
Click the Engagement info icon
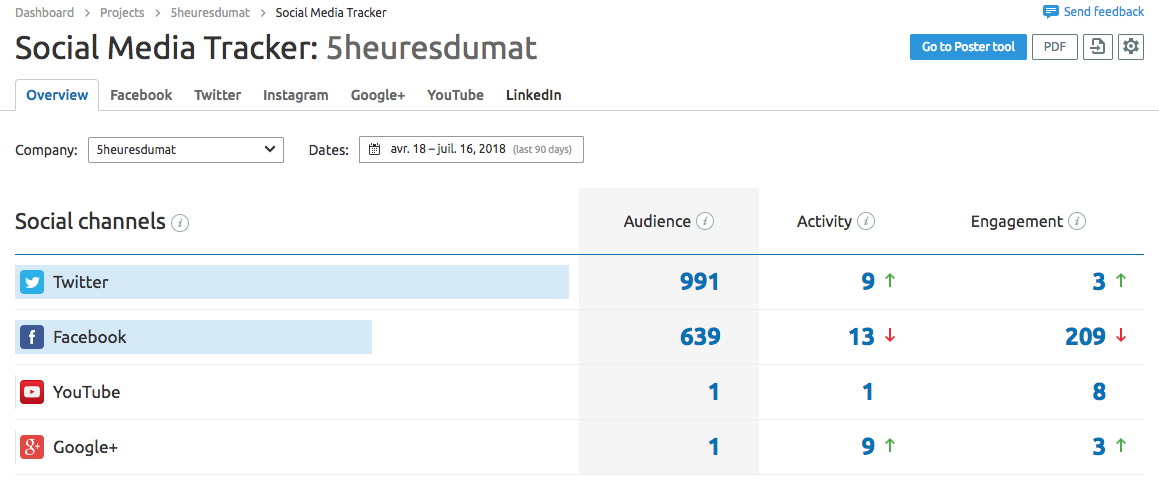tap(1077, 222)
